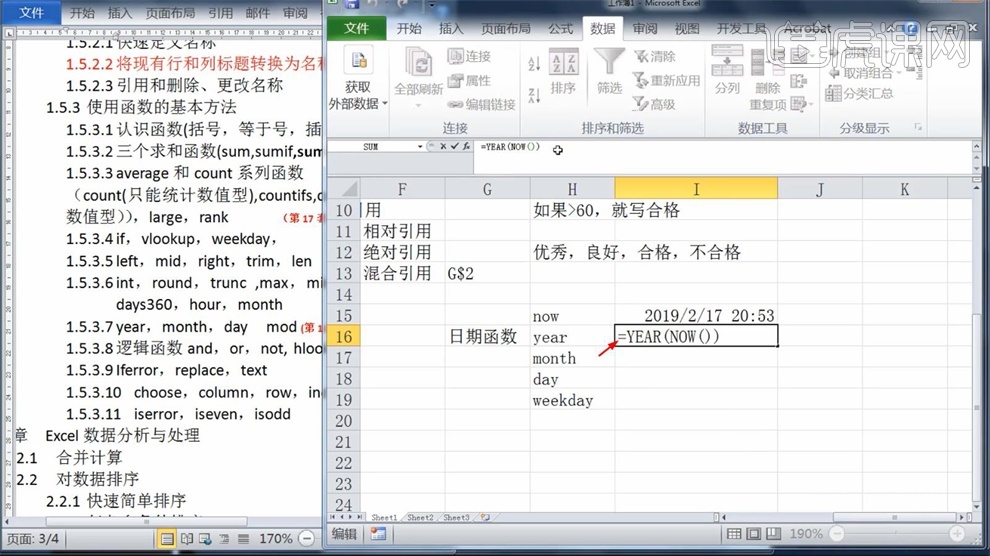Sort ascending with the A-to-Z icon
The width and height of the screenshot is (990, 556).
(534, 62)
